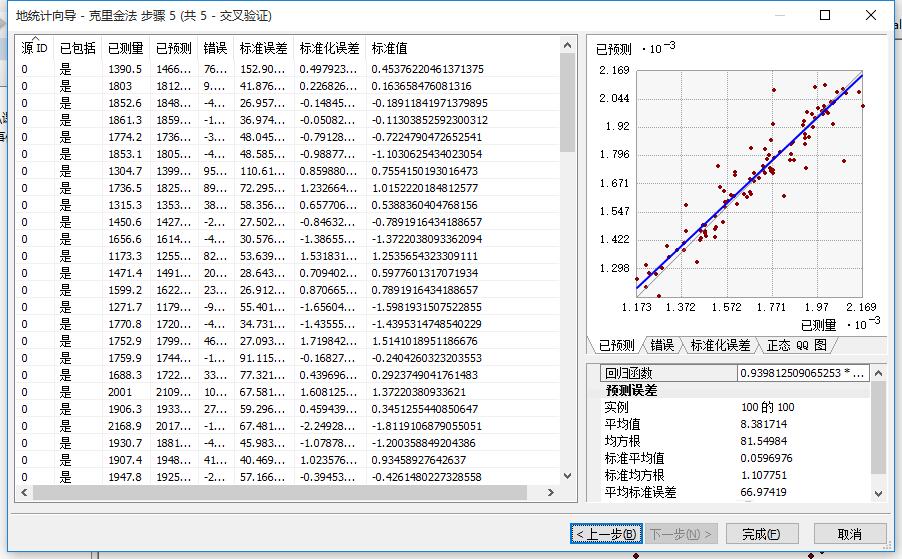Select measured value 1906.3
902x559 pixels.
click(125, 409)
